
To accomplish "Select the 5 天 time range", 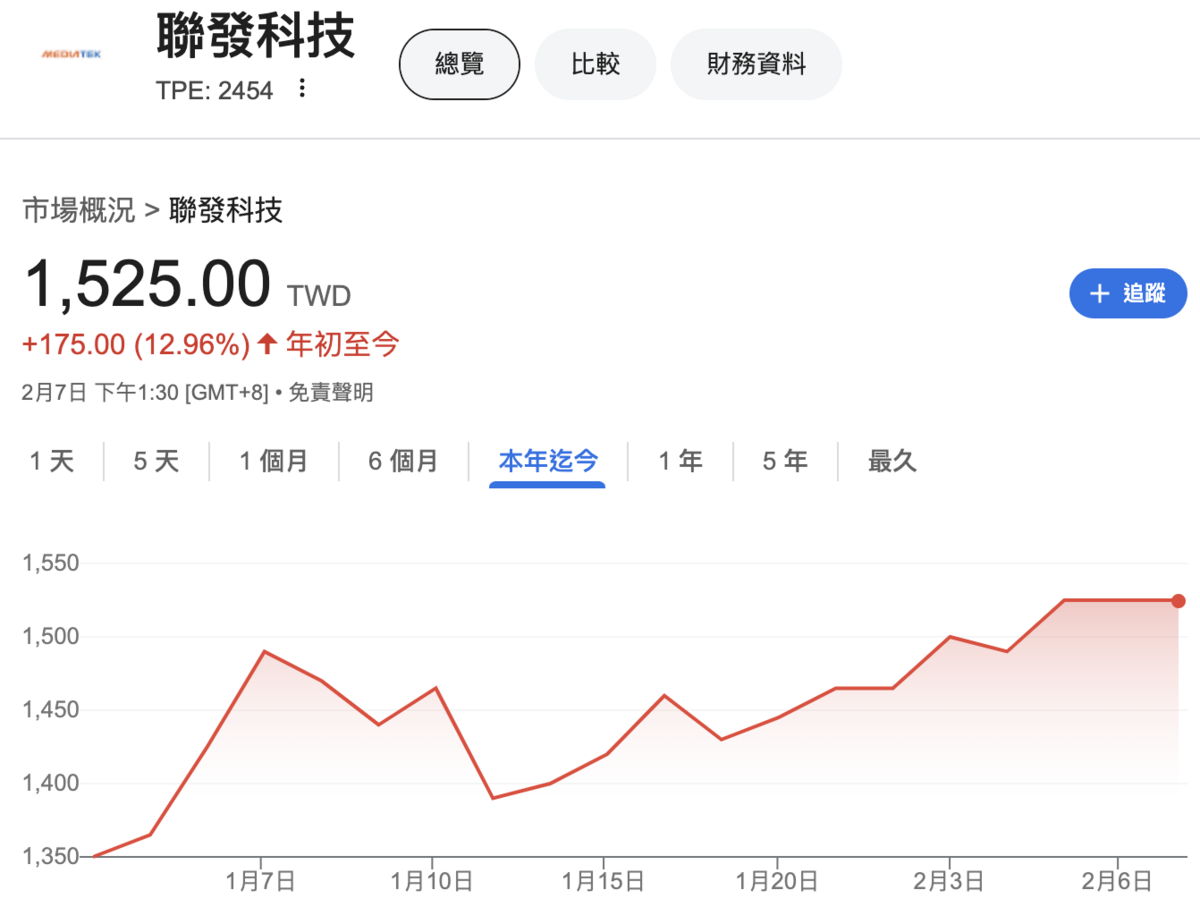I will pyautogui.click(x=156, y=461).
